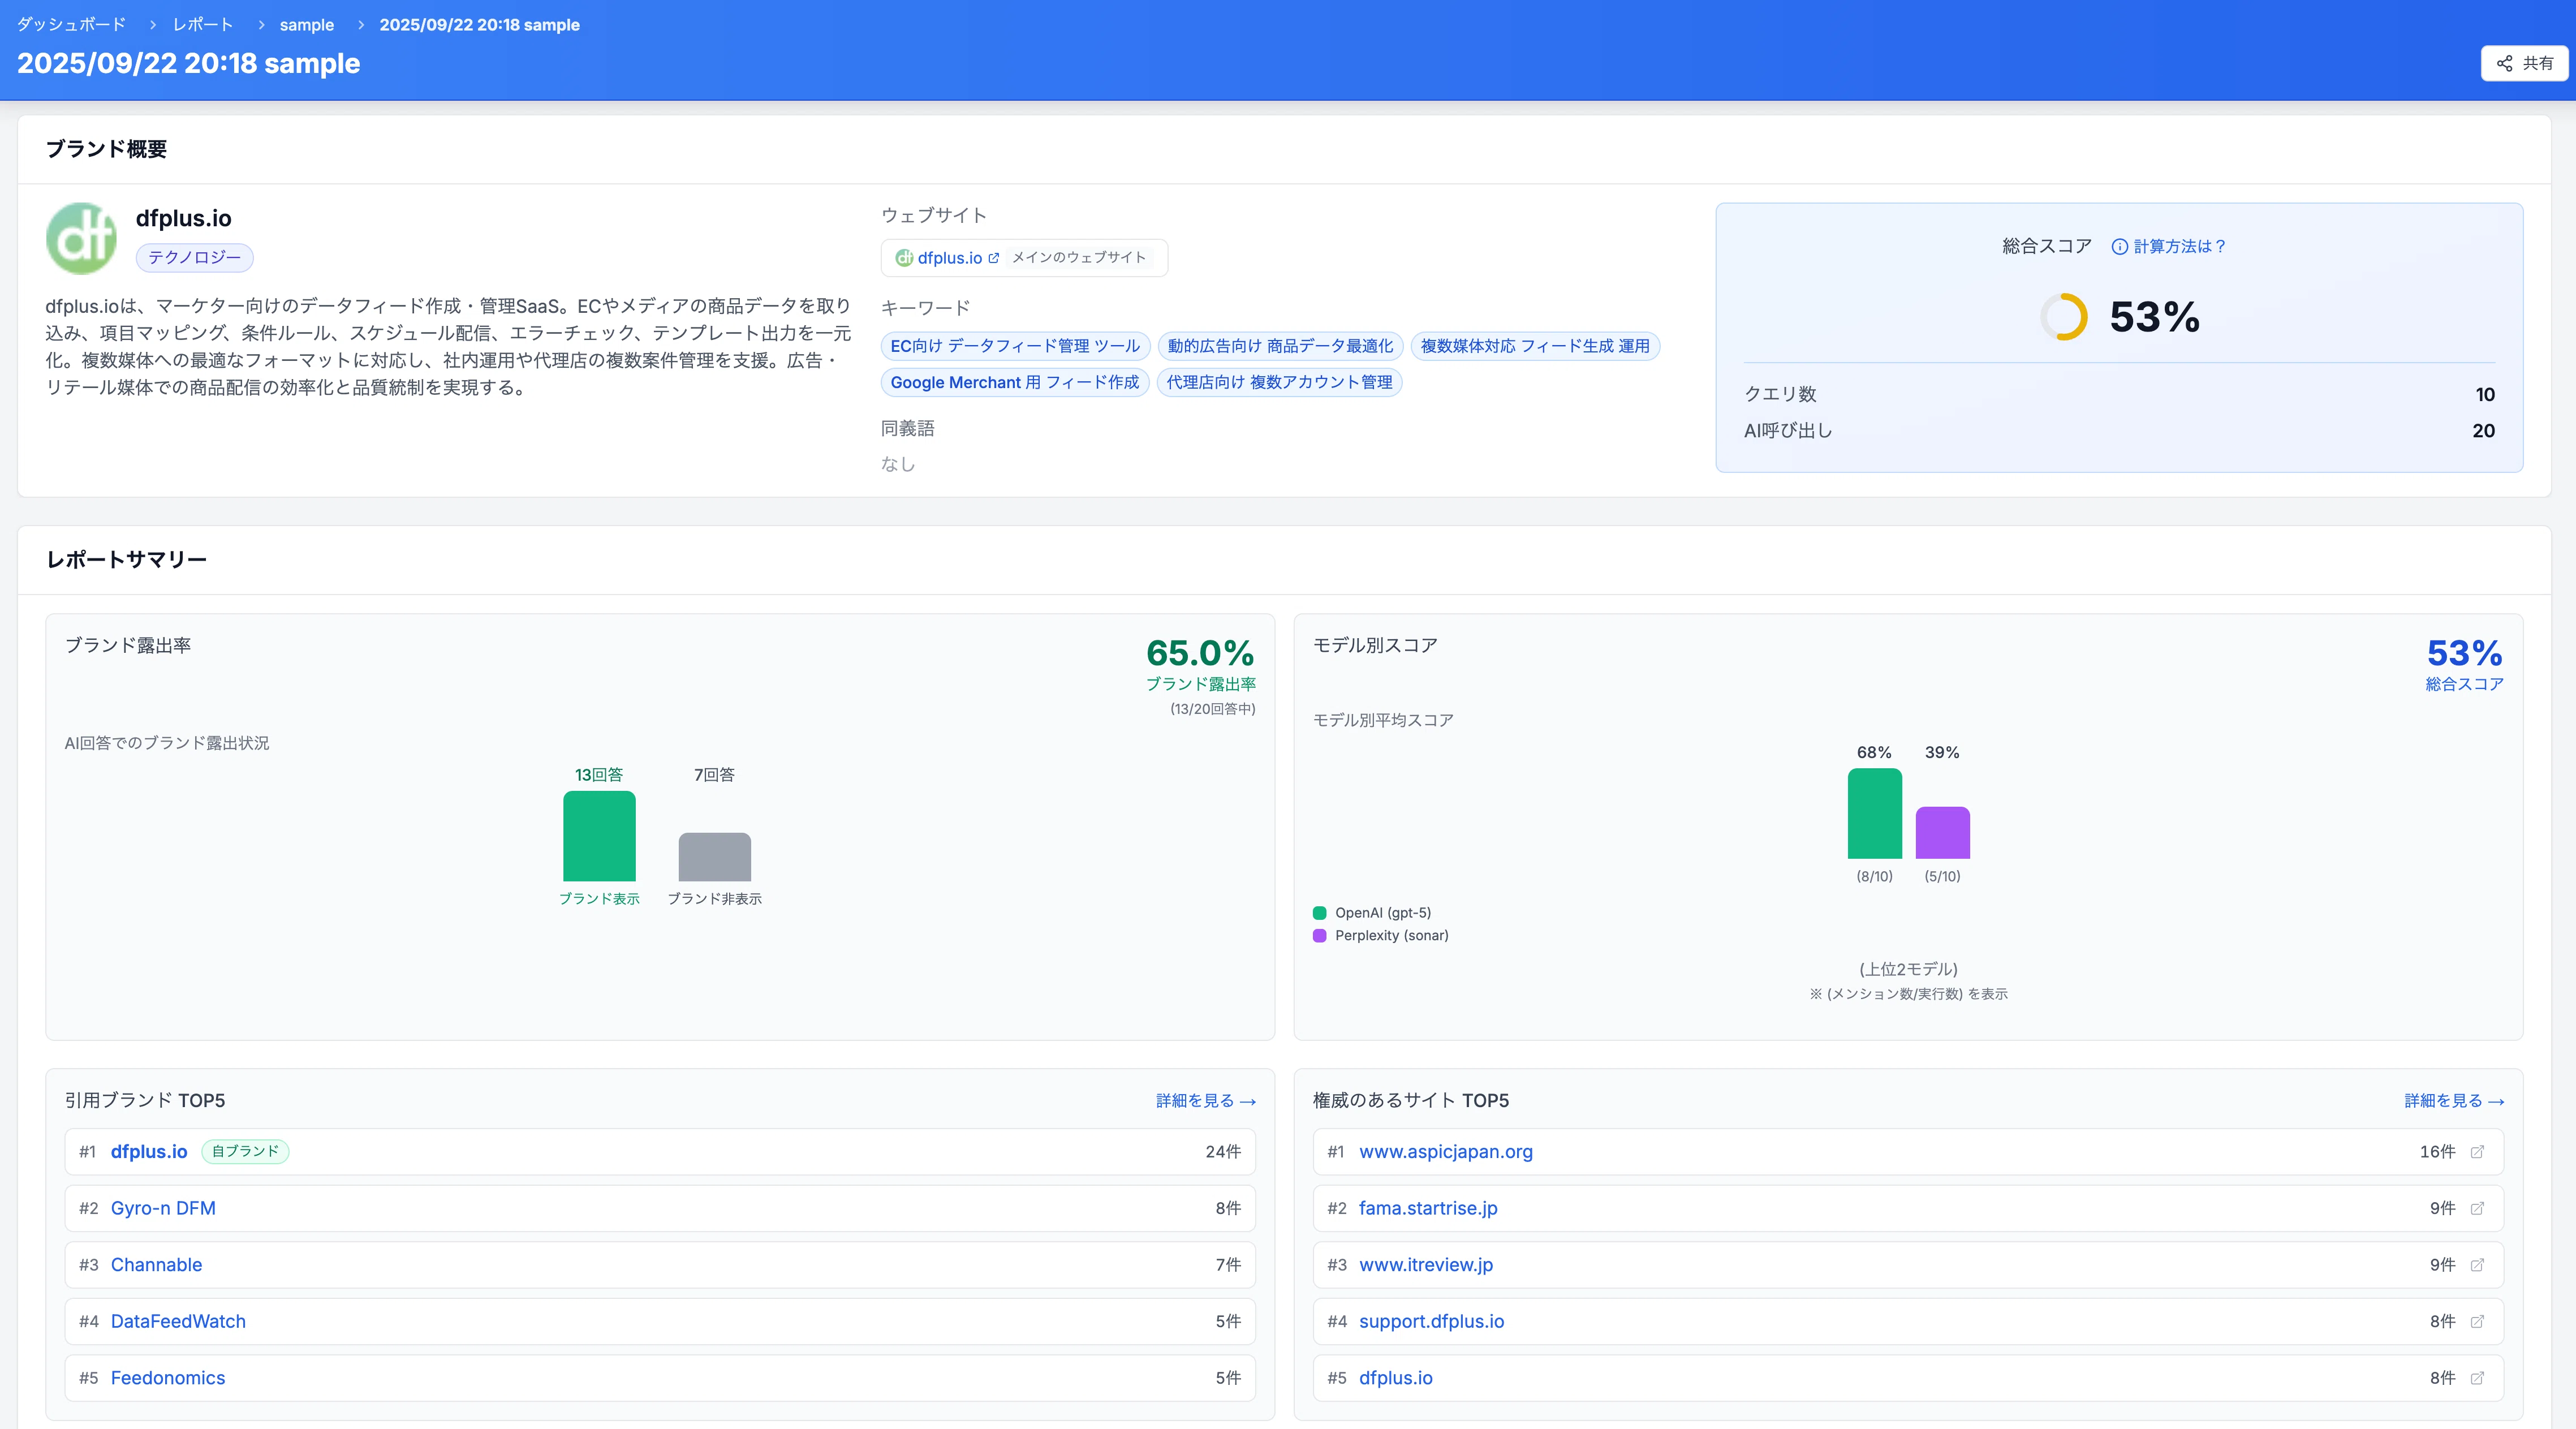2576x1429 pixels.
Task: Open the #1 dfplus.io brand entry
Action: pos(149,1152)
